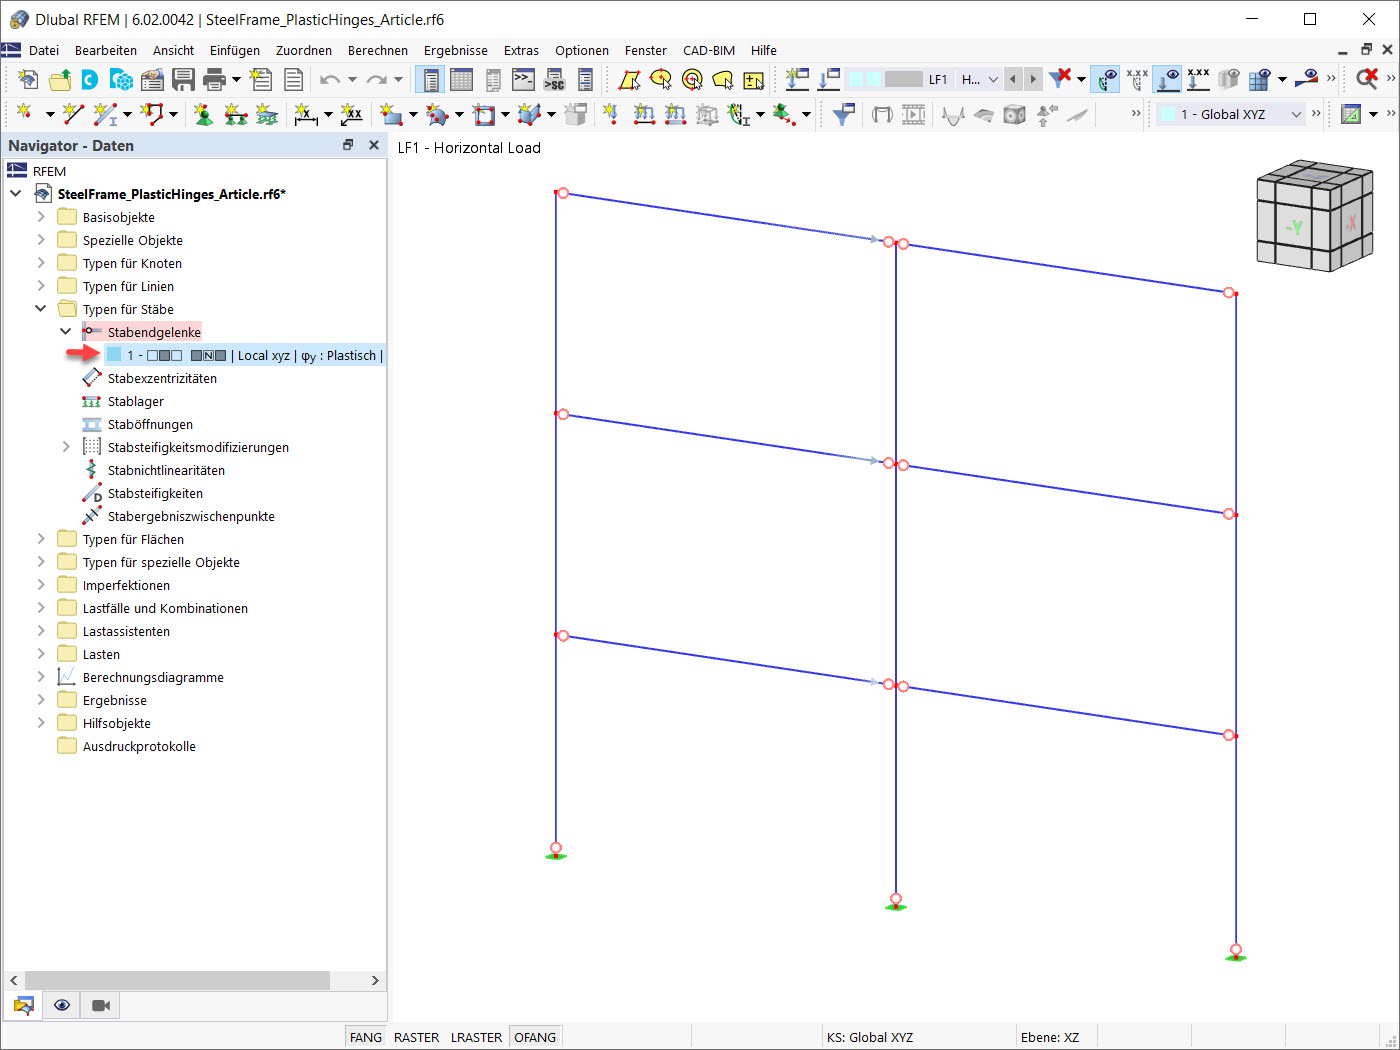Screen dimensions: 1400x1050
Task: Click the camera icon below the navigator
Action: 100,1005
